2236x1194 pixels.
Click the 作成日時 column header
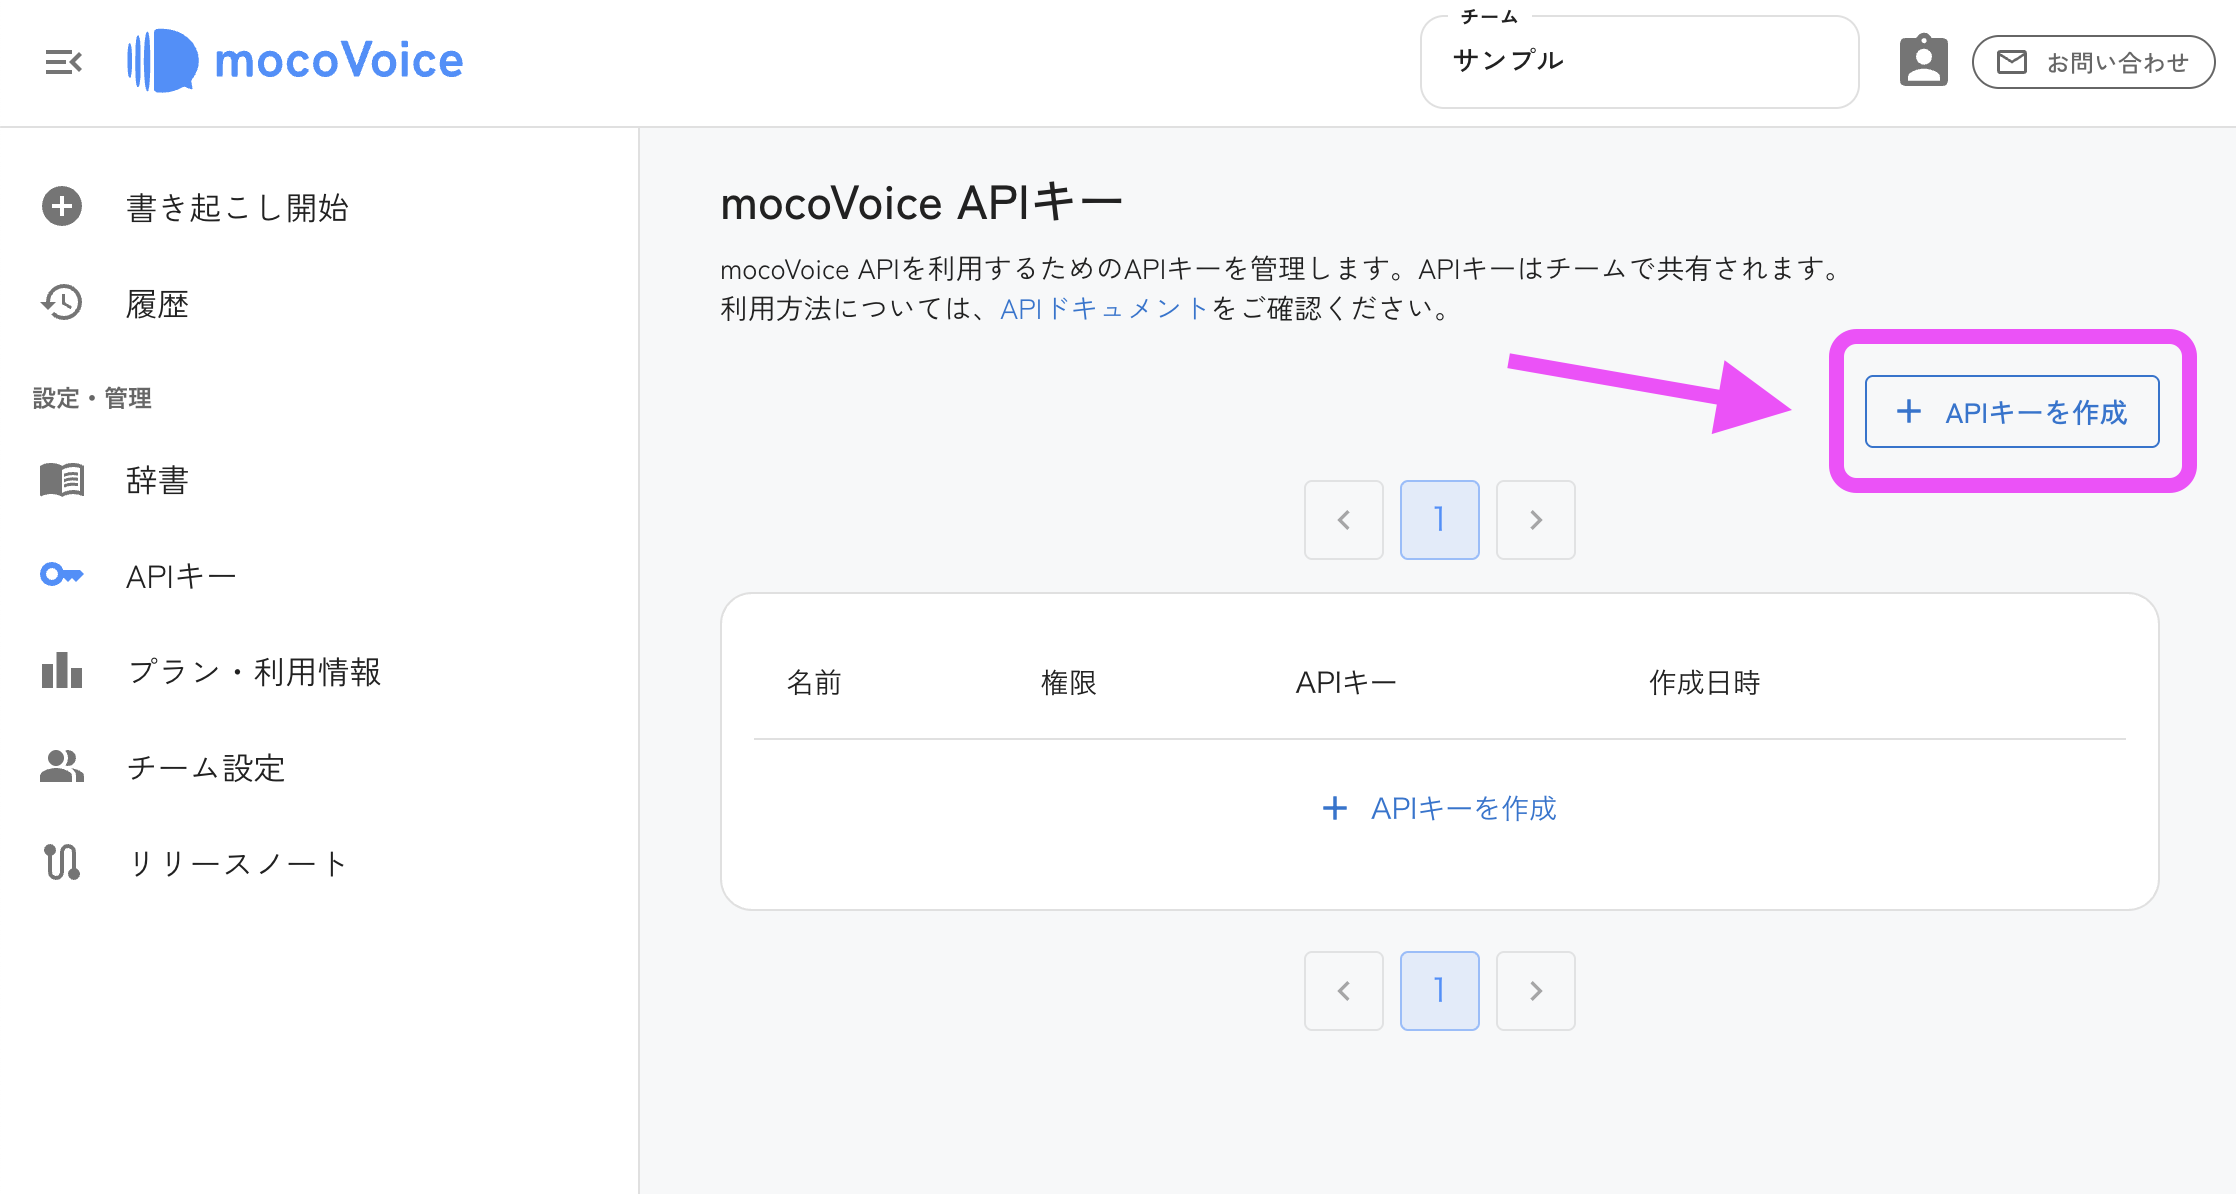pos(1705,683)
